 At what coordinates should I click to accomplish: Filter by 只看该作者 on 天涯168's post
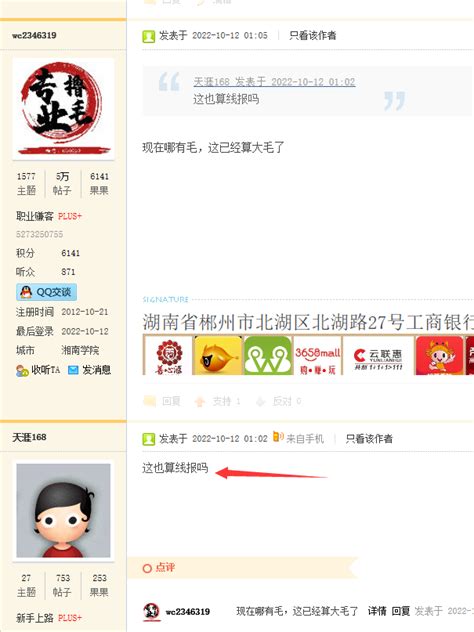369,439
